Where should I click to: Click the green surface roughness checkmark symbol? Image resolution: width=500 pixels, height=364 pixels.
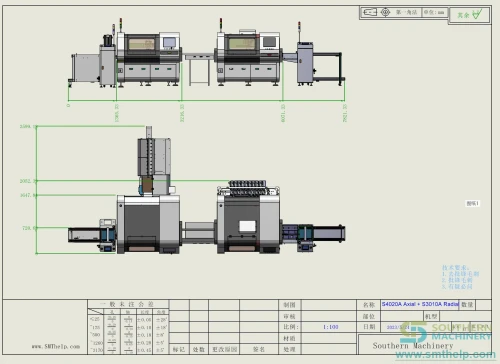(x=477, y=14)
